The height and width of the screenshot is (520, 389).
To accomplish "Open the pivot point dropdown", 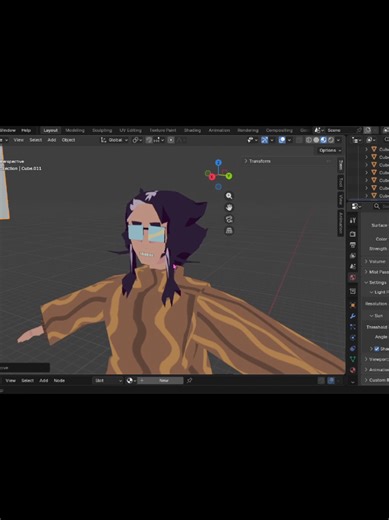I will (x=136, y=140).
